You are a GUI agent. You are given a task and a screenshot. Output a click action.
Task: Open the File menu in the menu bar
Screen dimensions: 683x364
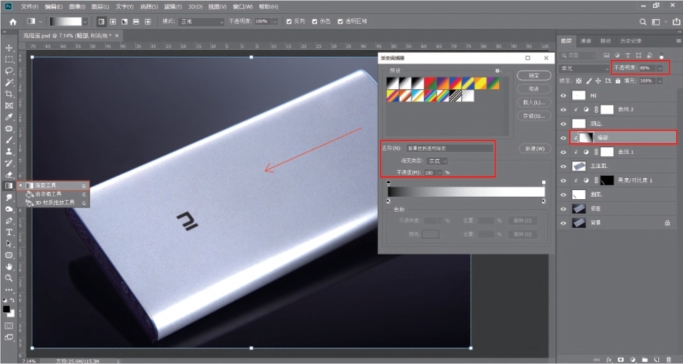coord(29,7)
